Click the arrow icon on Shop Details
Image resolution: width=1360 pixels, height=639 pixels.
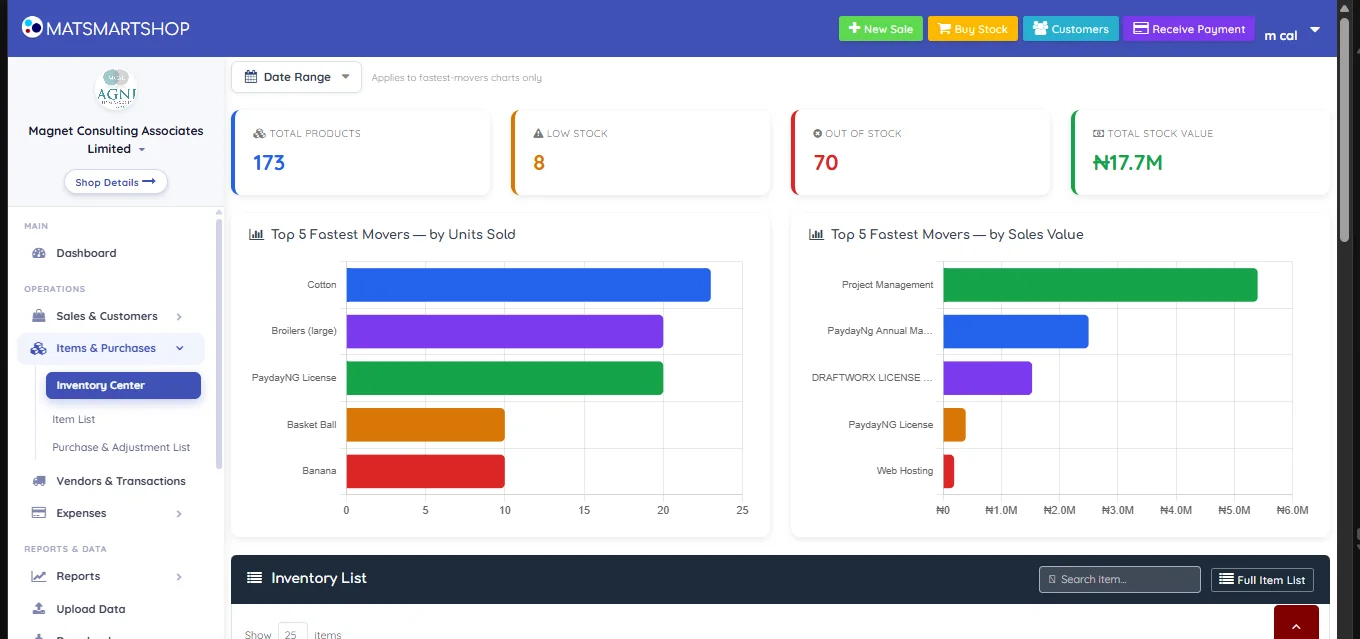coord(149,182)
